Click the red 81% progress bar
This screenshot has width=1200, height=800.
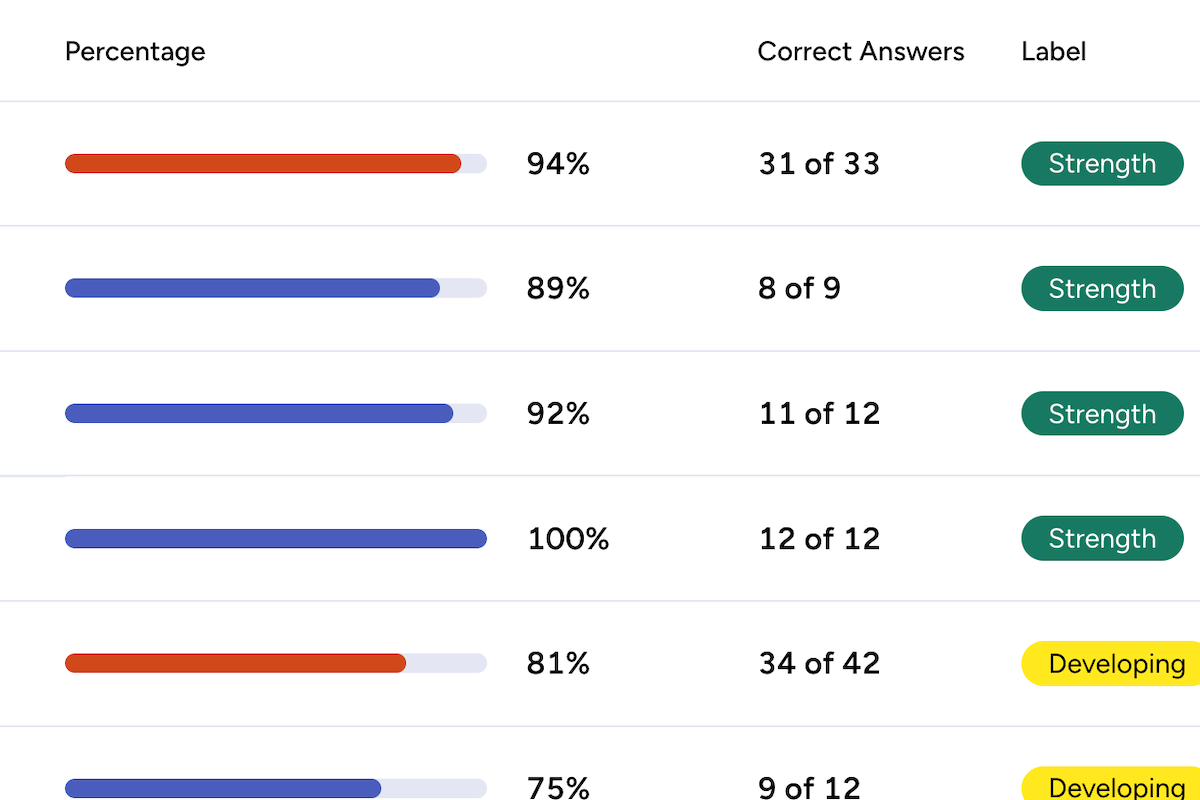[235, 663]
